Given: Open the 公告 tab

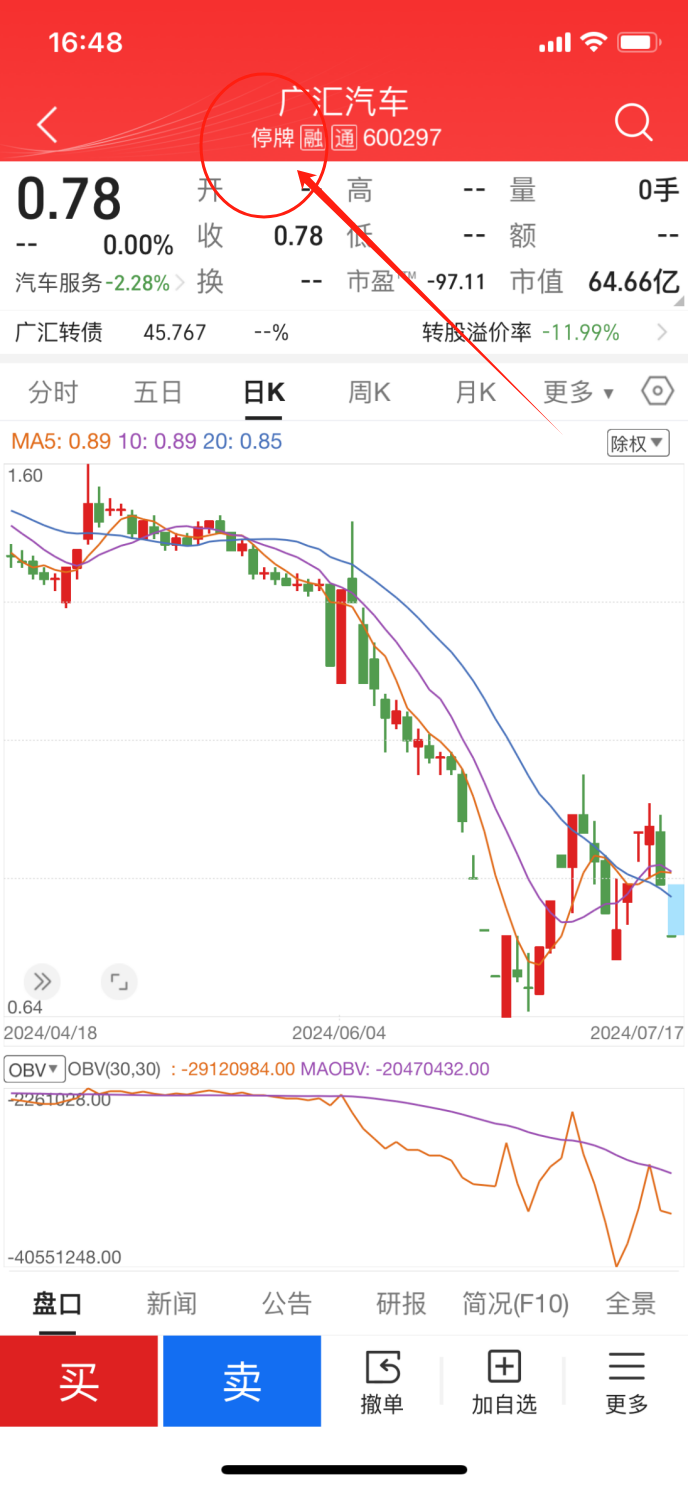Looking at the screenshot, I should 287,1303.
